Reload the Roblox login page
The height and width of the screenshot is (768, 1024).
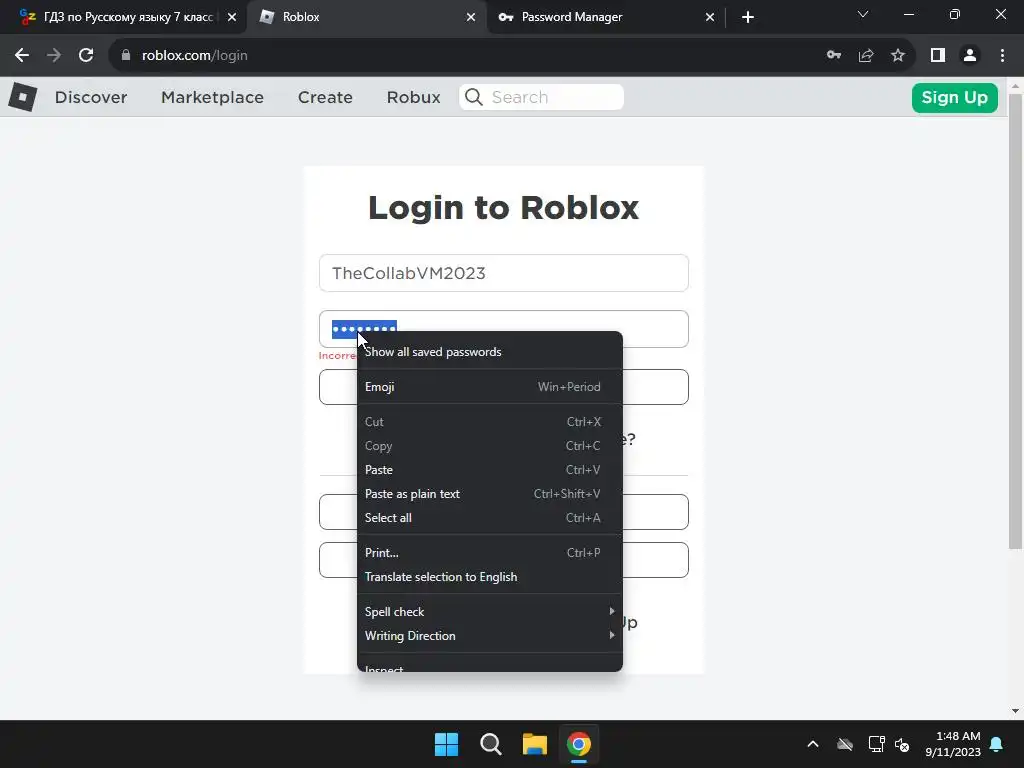pos(86,56)
